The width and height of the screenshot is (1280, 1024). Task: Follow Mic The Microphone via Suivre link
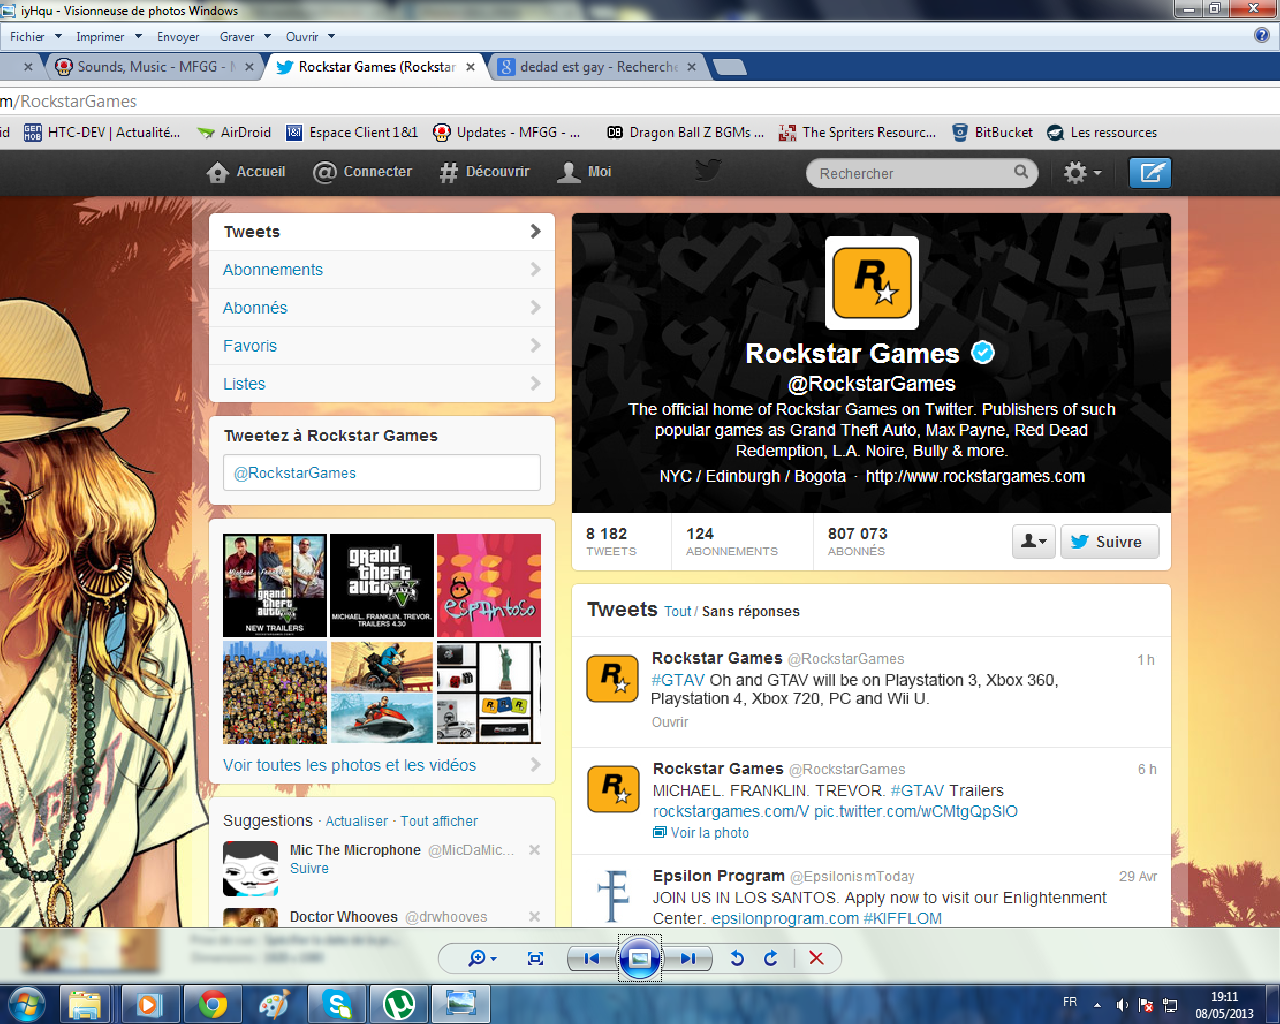pos(309,868)
